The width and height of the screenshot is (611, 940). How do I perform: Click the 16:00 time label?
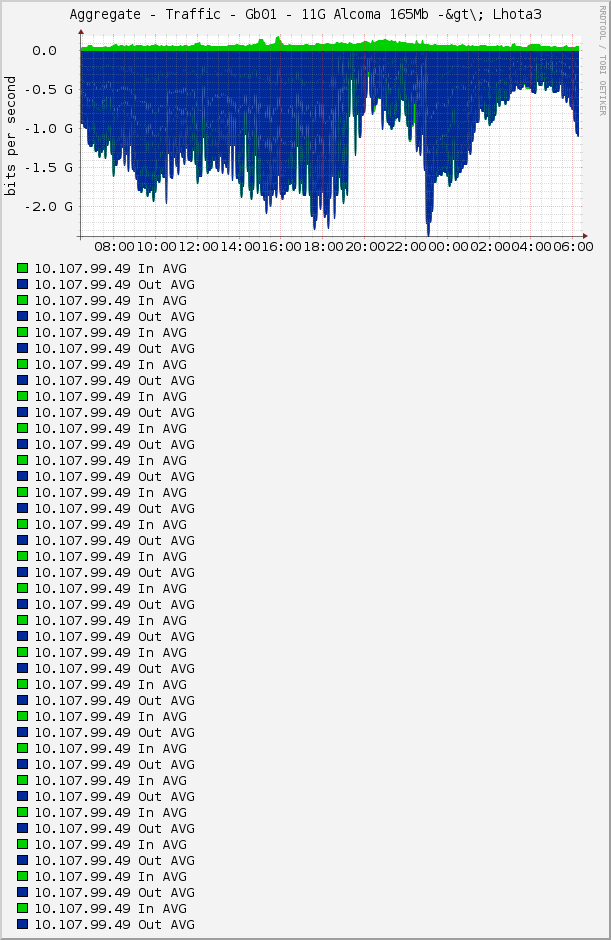(282, 247)
